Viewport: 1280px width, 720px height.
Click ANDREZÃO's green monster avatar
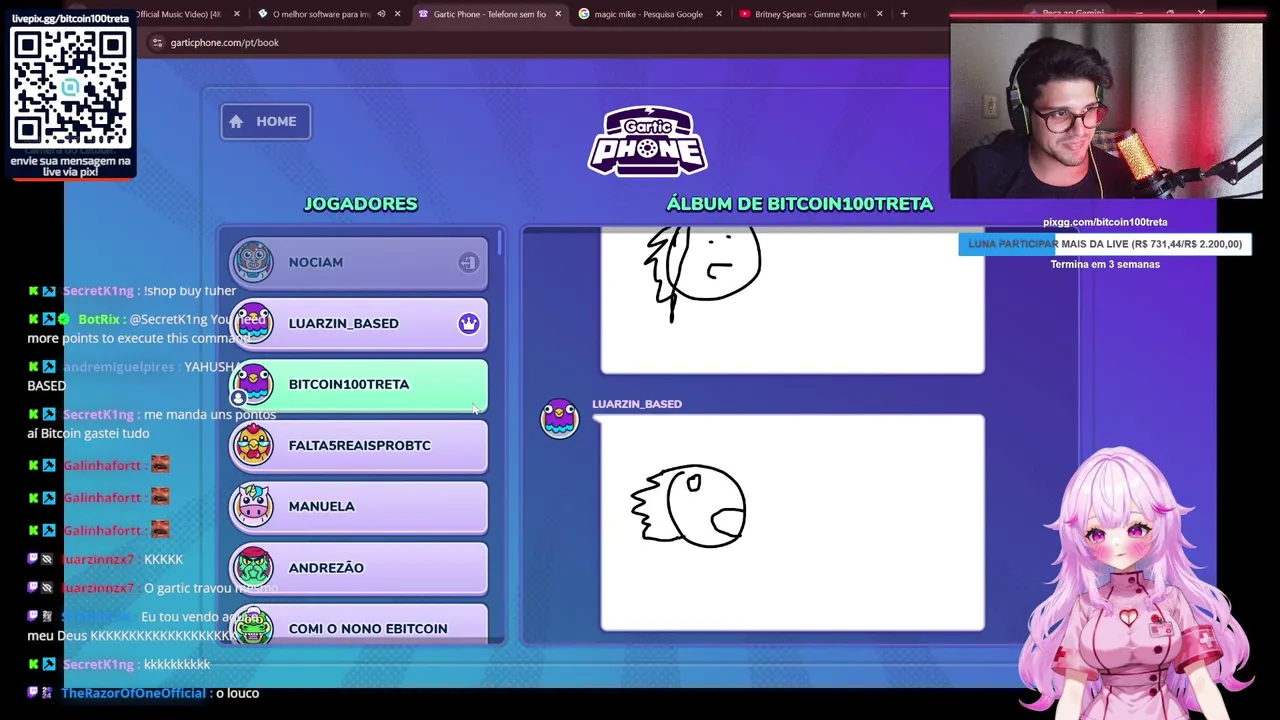tap(253, 567)
